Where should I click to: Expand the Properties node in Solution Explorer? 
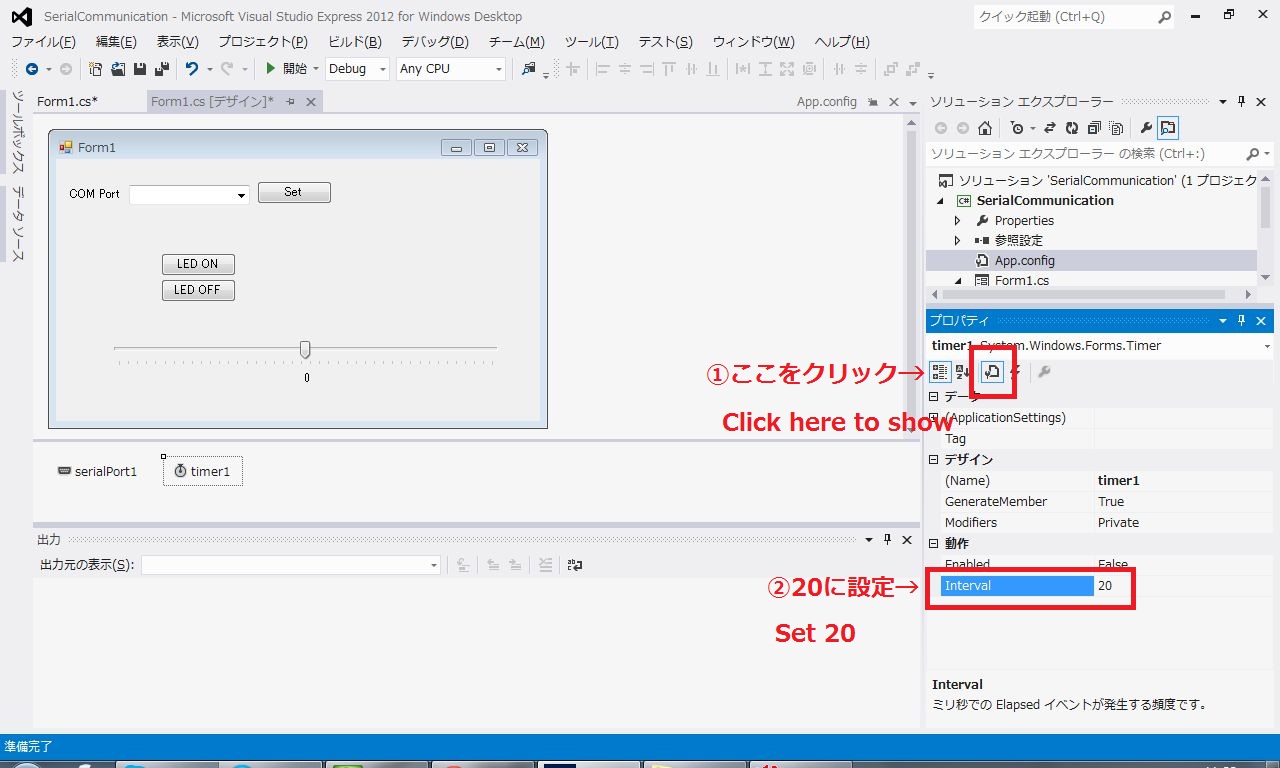coord(957,221)
